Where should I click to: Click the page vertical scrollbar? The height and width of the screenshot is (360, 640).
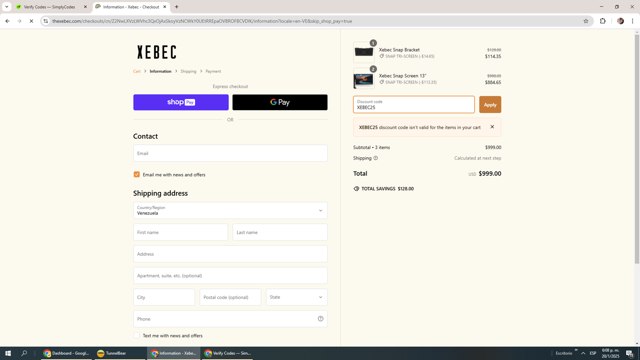(637, 149)
